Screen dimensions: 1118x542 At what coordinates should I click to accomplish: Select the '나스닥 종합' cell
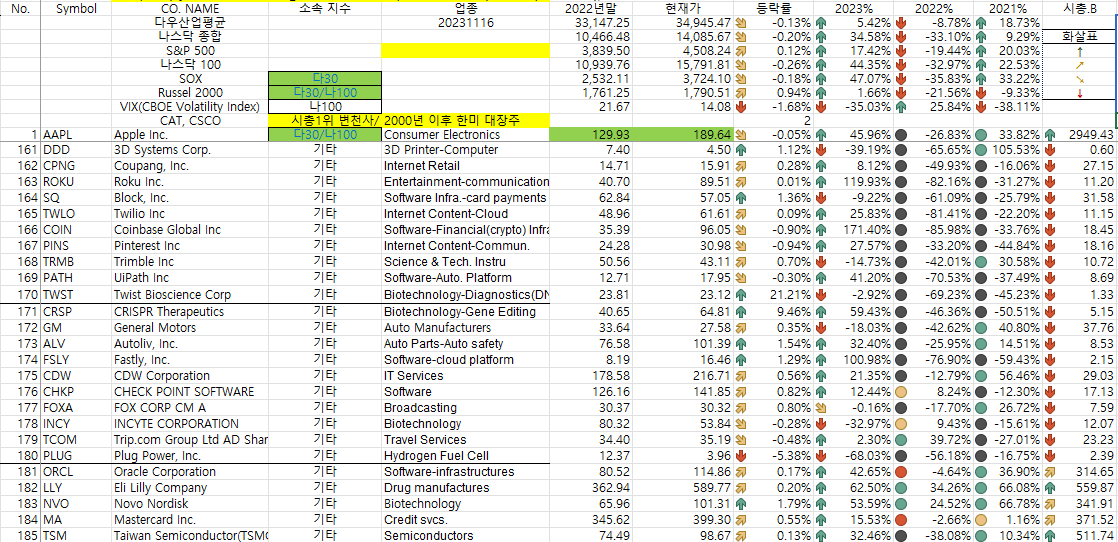190,37
